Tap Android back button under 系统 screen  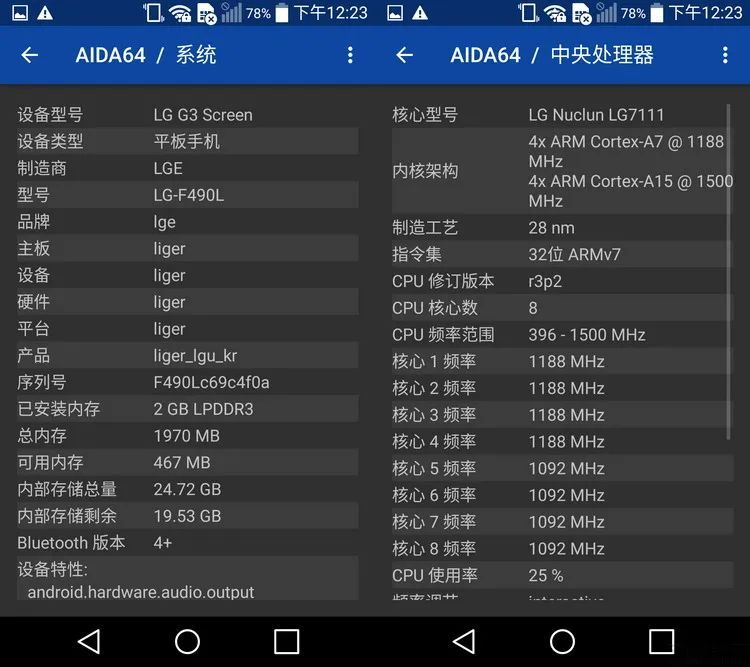point(89,641)
